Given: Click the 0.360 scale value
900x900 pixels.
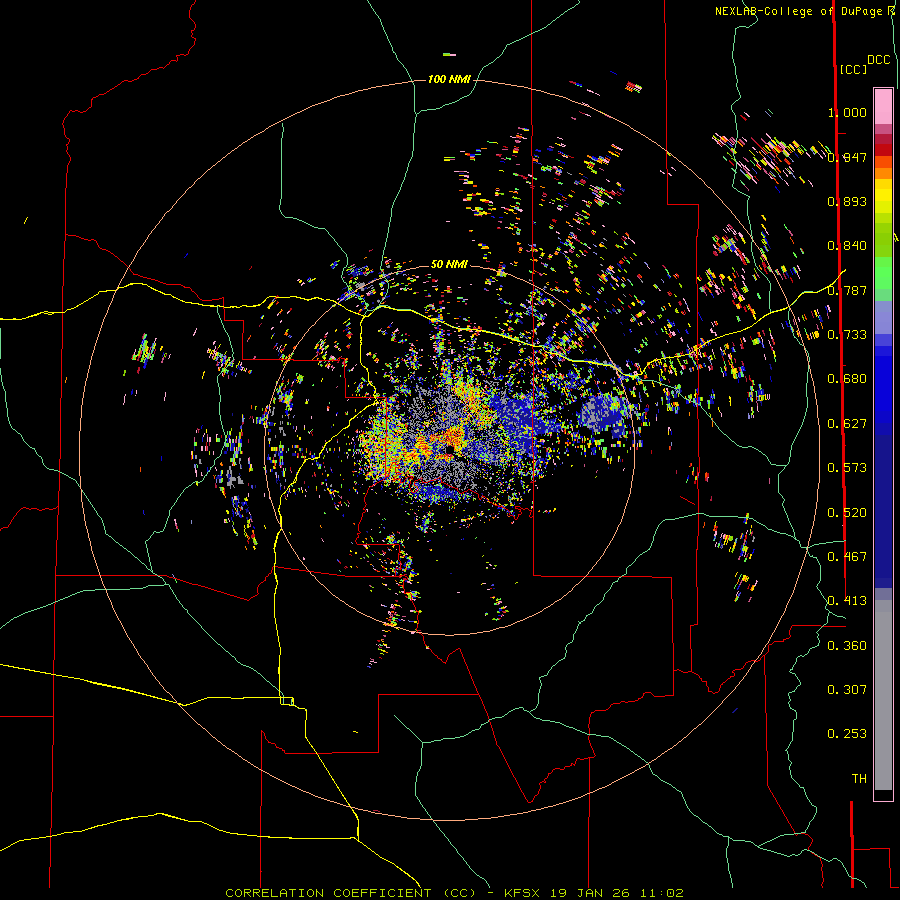Looking at the screenshot, I should click(847, 646).
